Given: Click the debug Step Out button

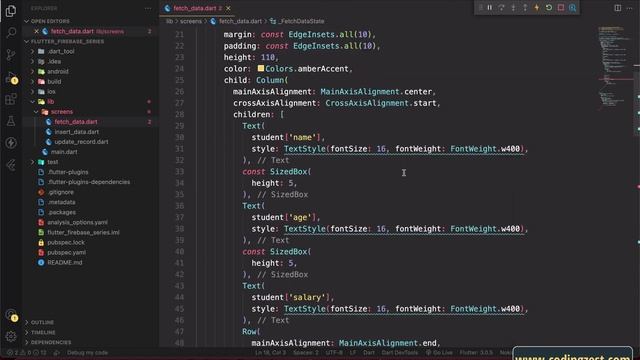Looking at the screenshot, I should tap(525, 8).
